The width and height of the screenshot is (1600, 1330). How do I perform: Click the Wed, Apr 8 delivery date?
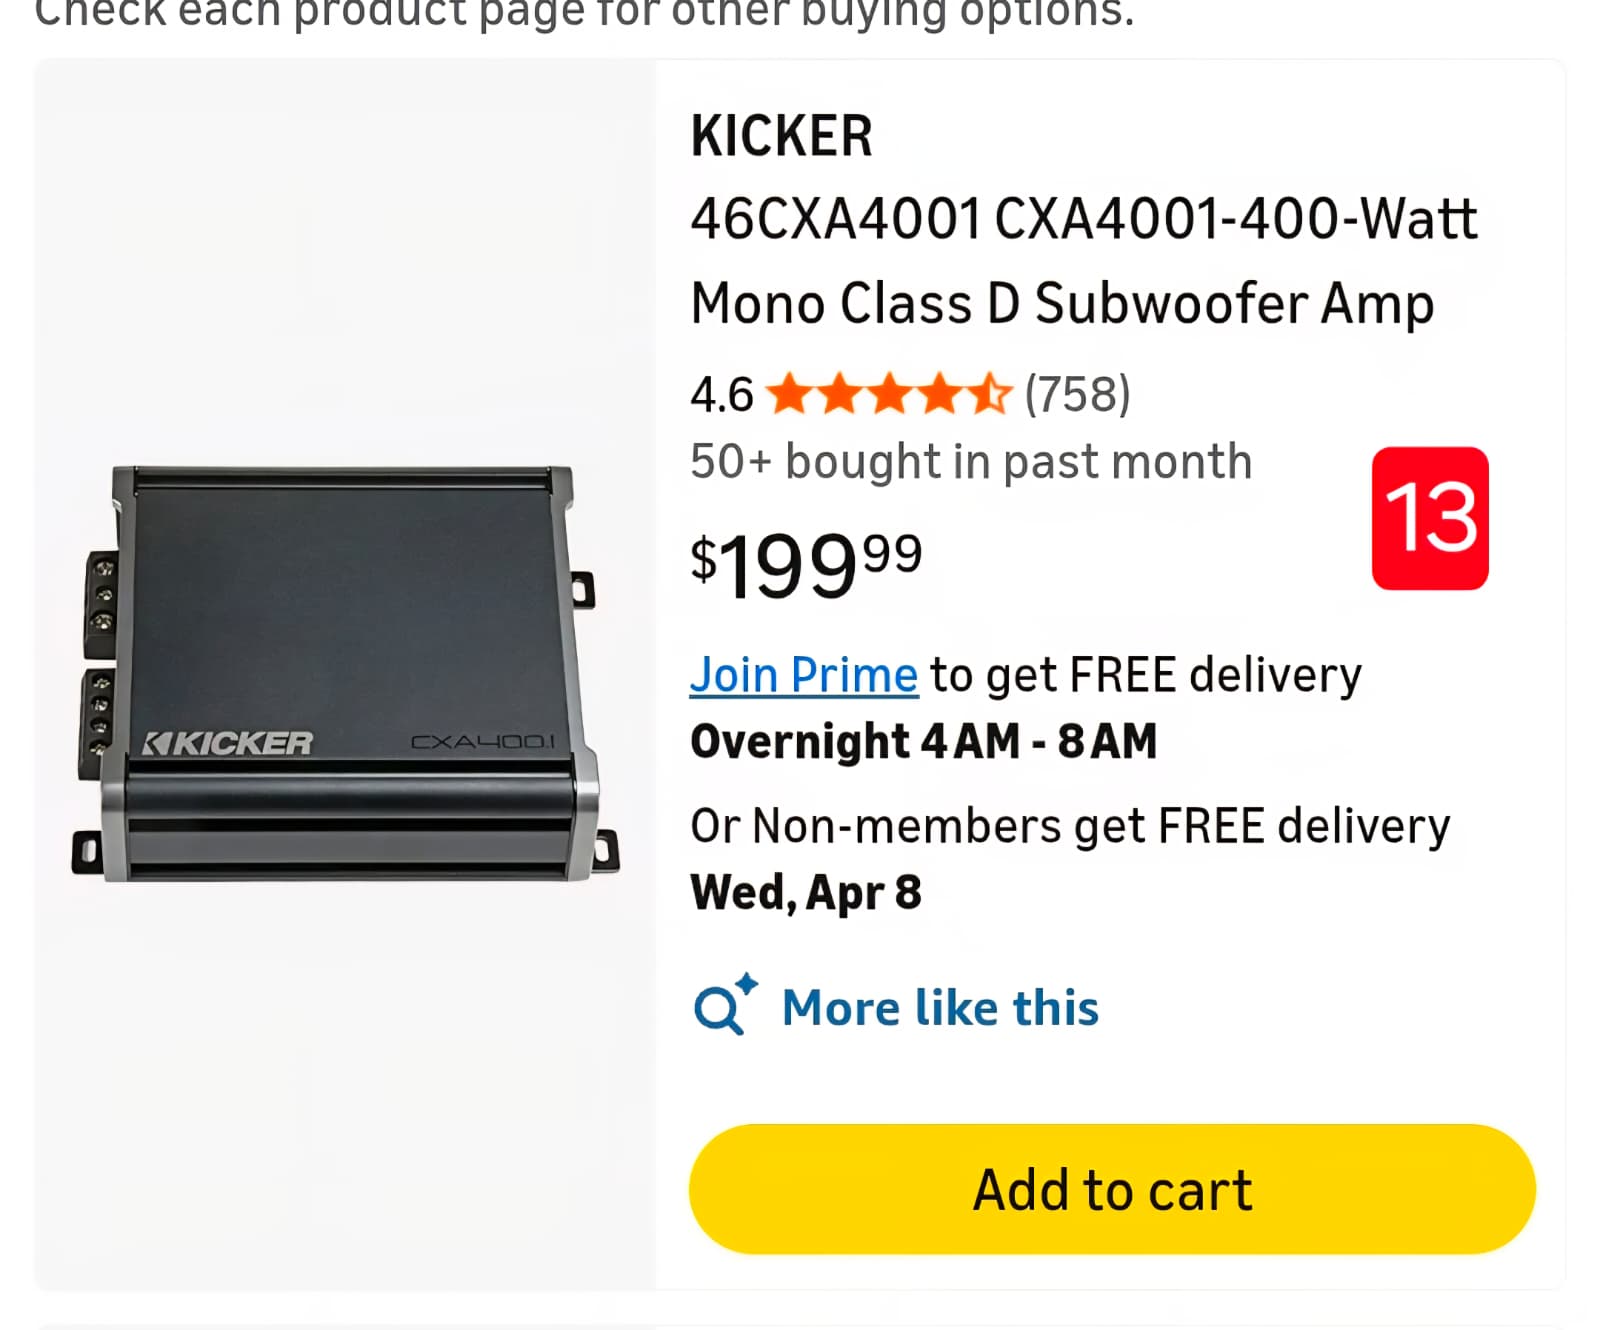805,892
